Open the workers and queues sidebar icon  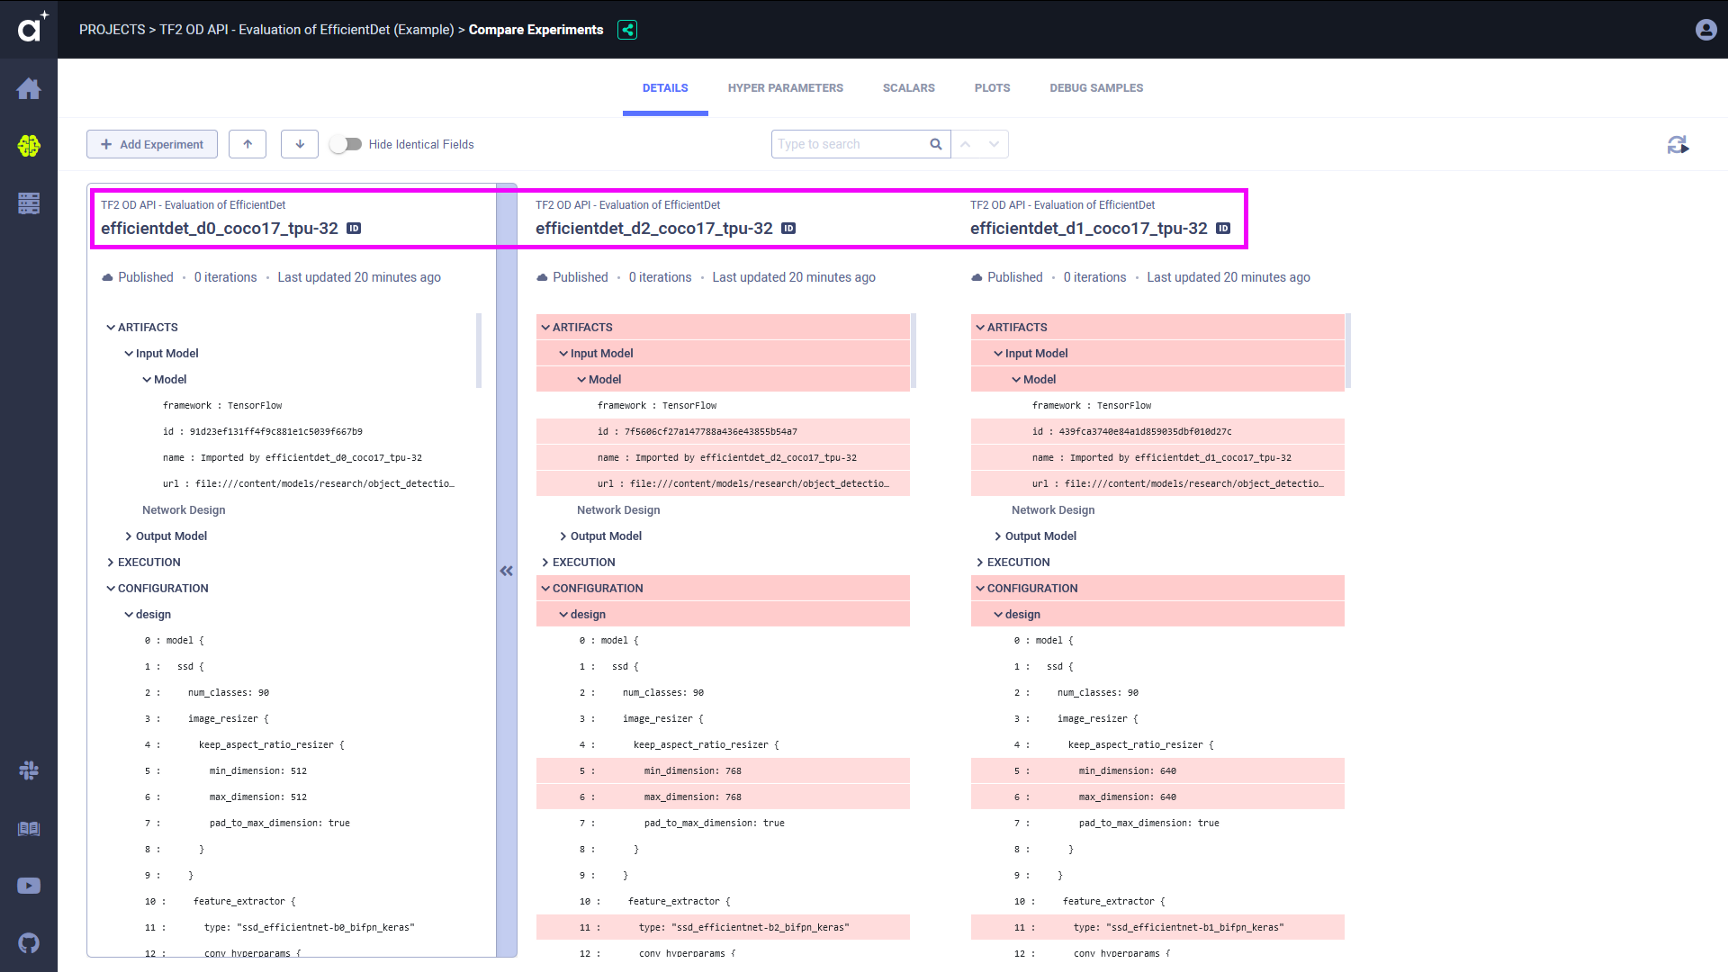[29, 203]
